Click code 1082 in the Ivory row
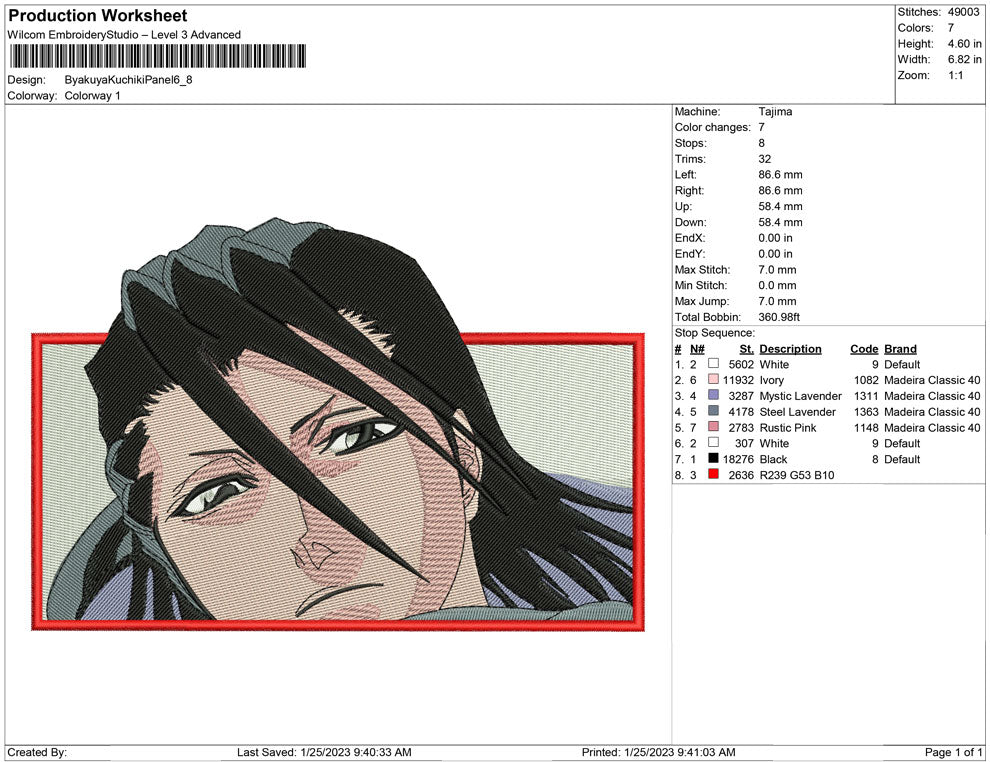The image size is (990, 762). point(866,380)
